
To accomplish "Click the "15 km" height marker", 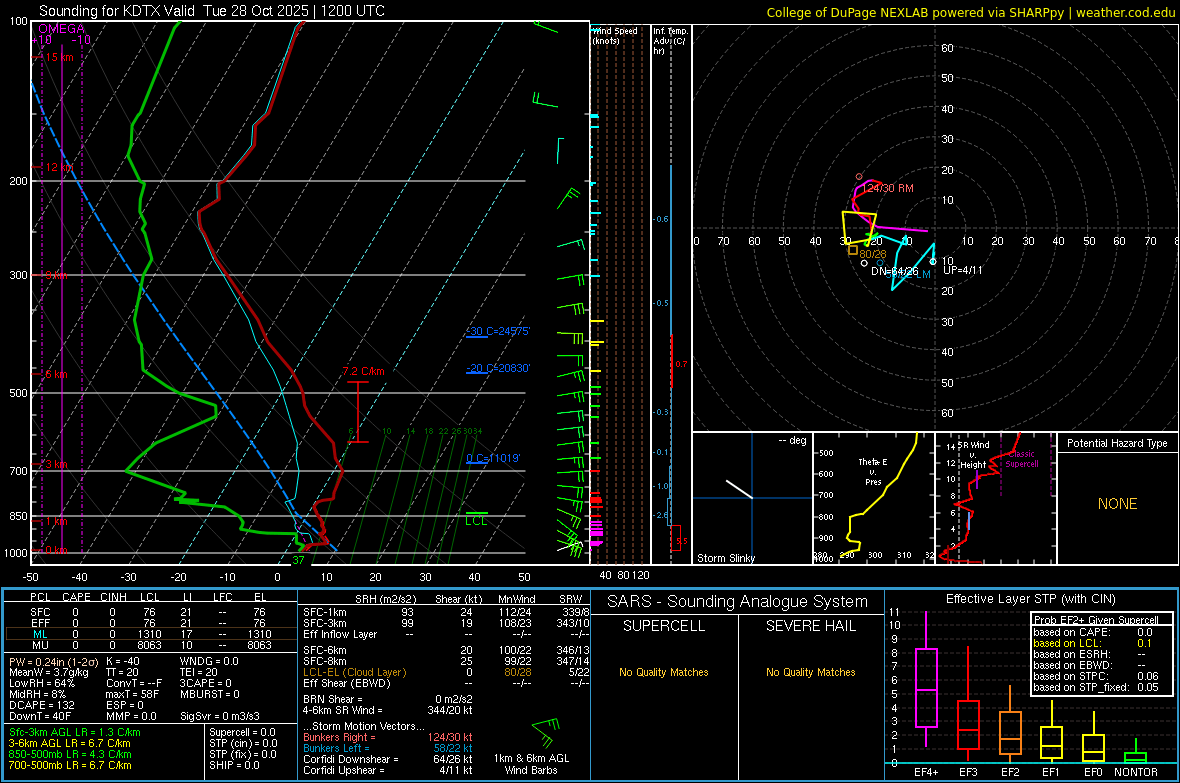I will (x=59, y=57).
